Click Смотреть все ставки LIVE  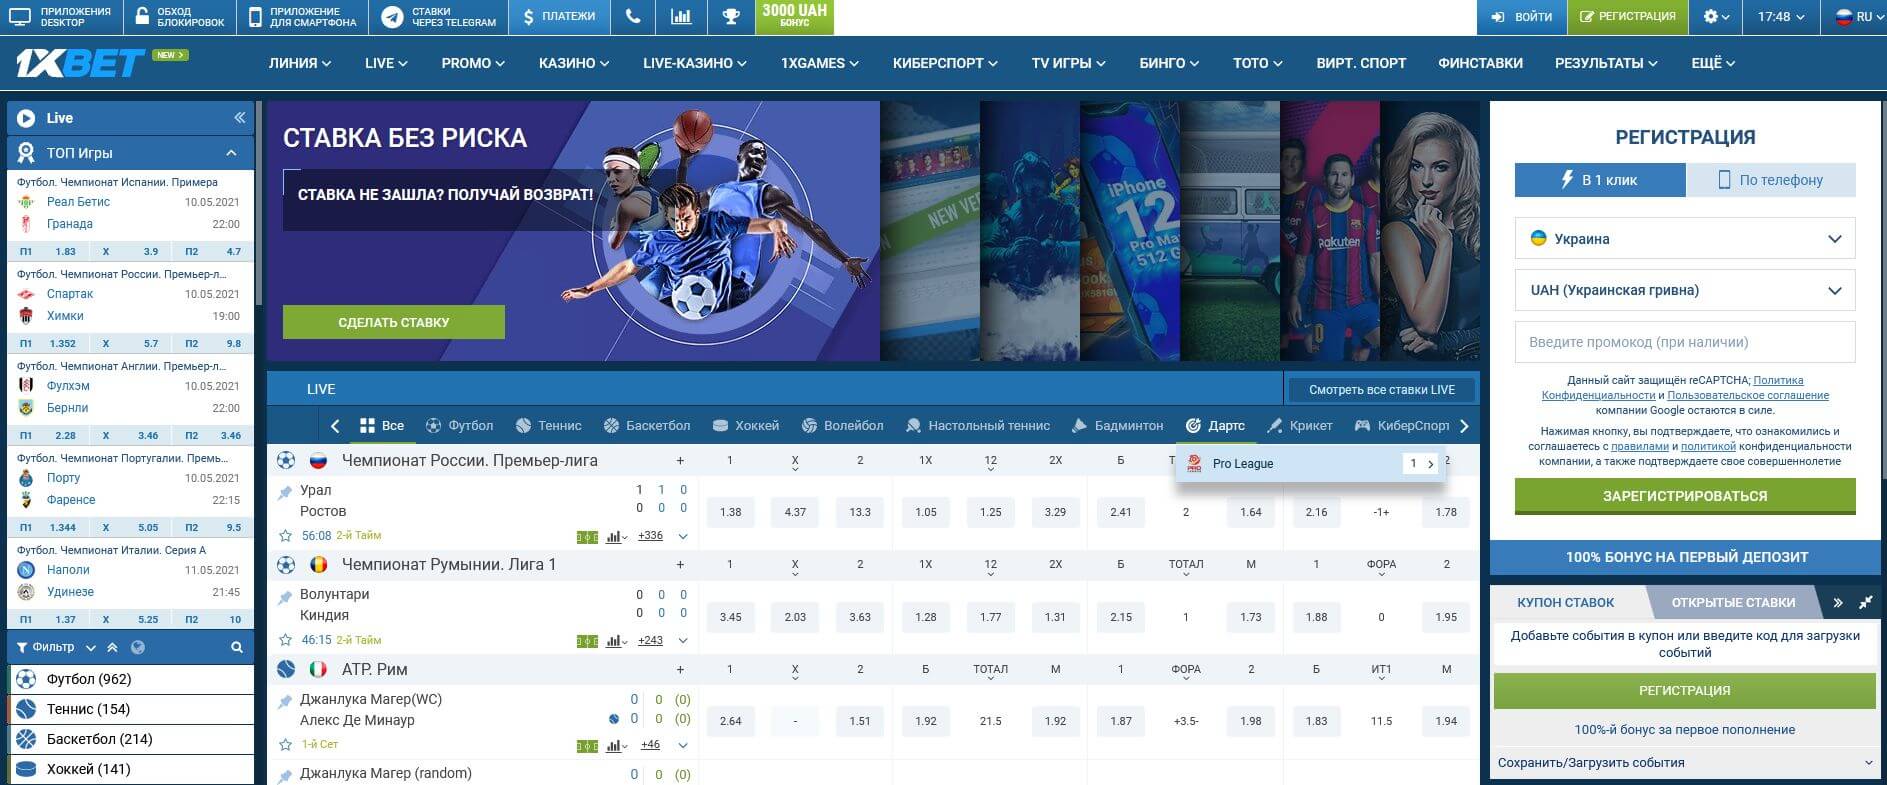(1381, 389)
